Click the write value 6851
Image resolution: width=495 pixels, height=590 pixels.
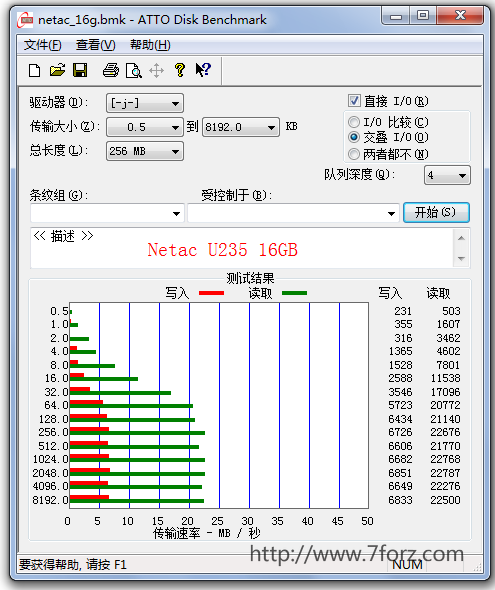click(400, 473)
